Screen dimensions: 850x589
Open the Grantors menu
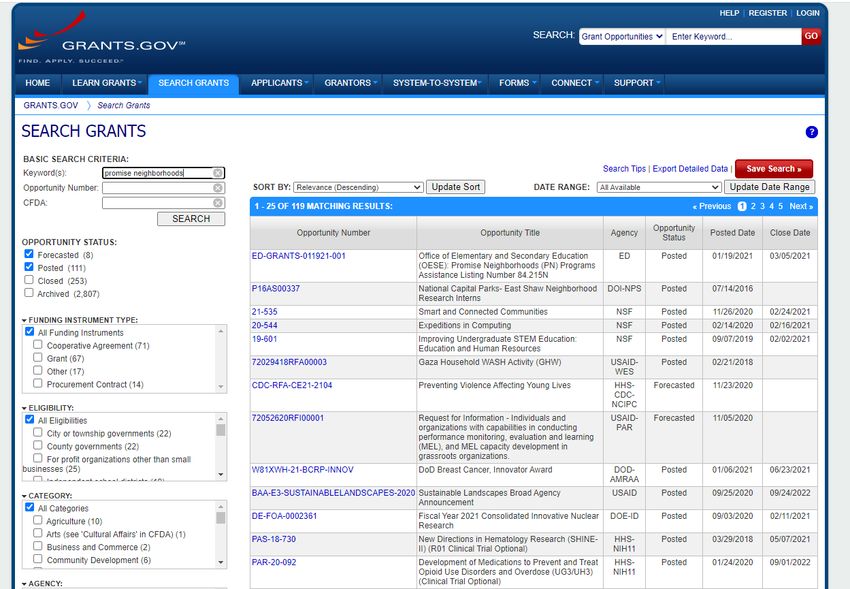point(350,83)
